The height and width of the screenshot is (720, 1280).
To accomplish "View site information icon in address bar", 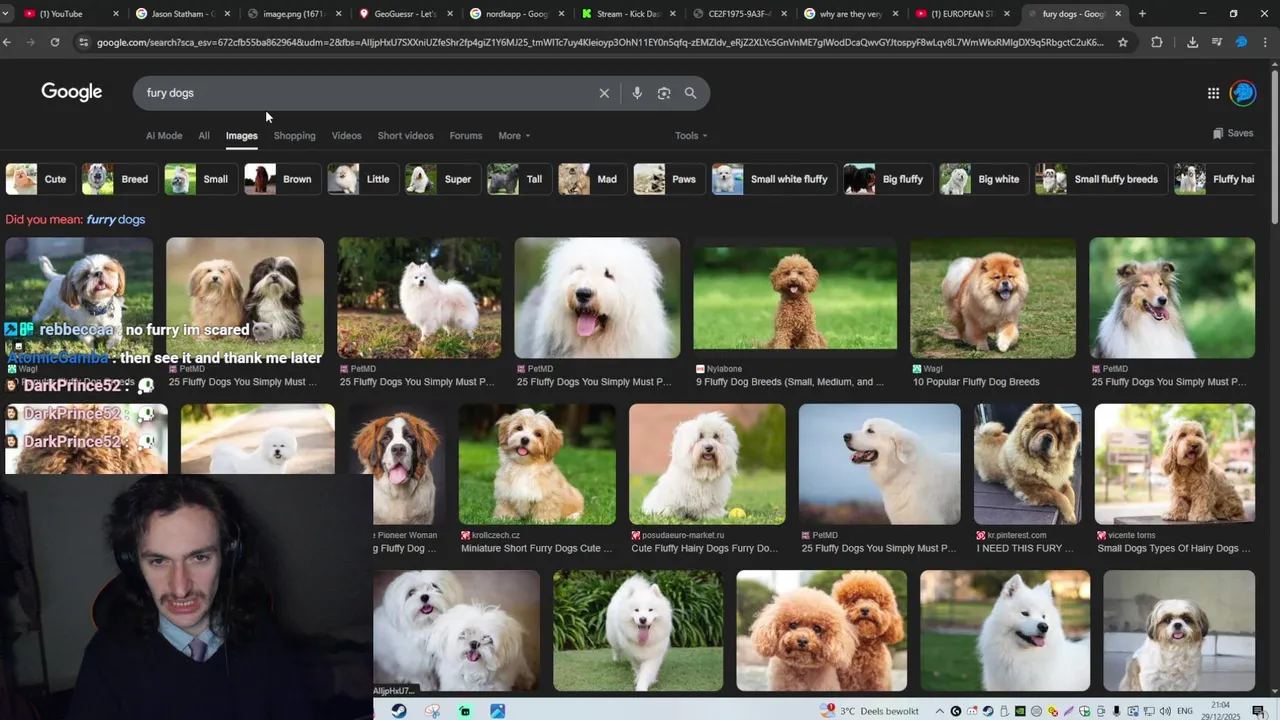I will pyautogui.click(x=83, y=42).
